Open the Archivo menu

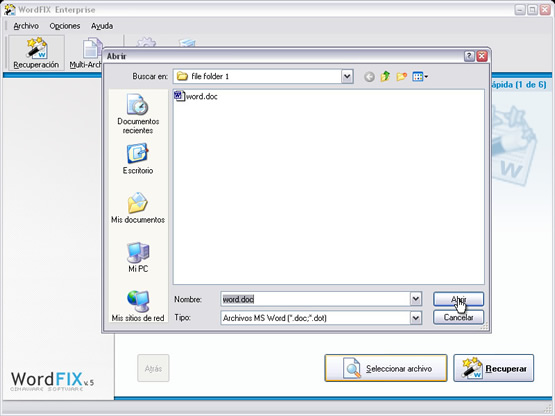(26, 26)
